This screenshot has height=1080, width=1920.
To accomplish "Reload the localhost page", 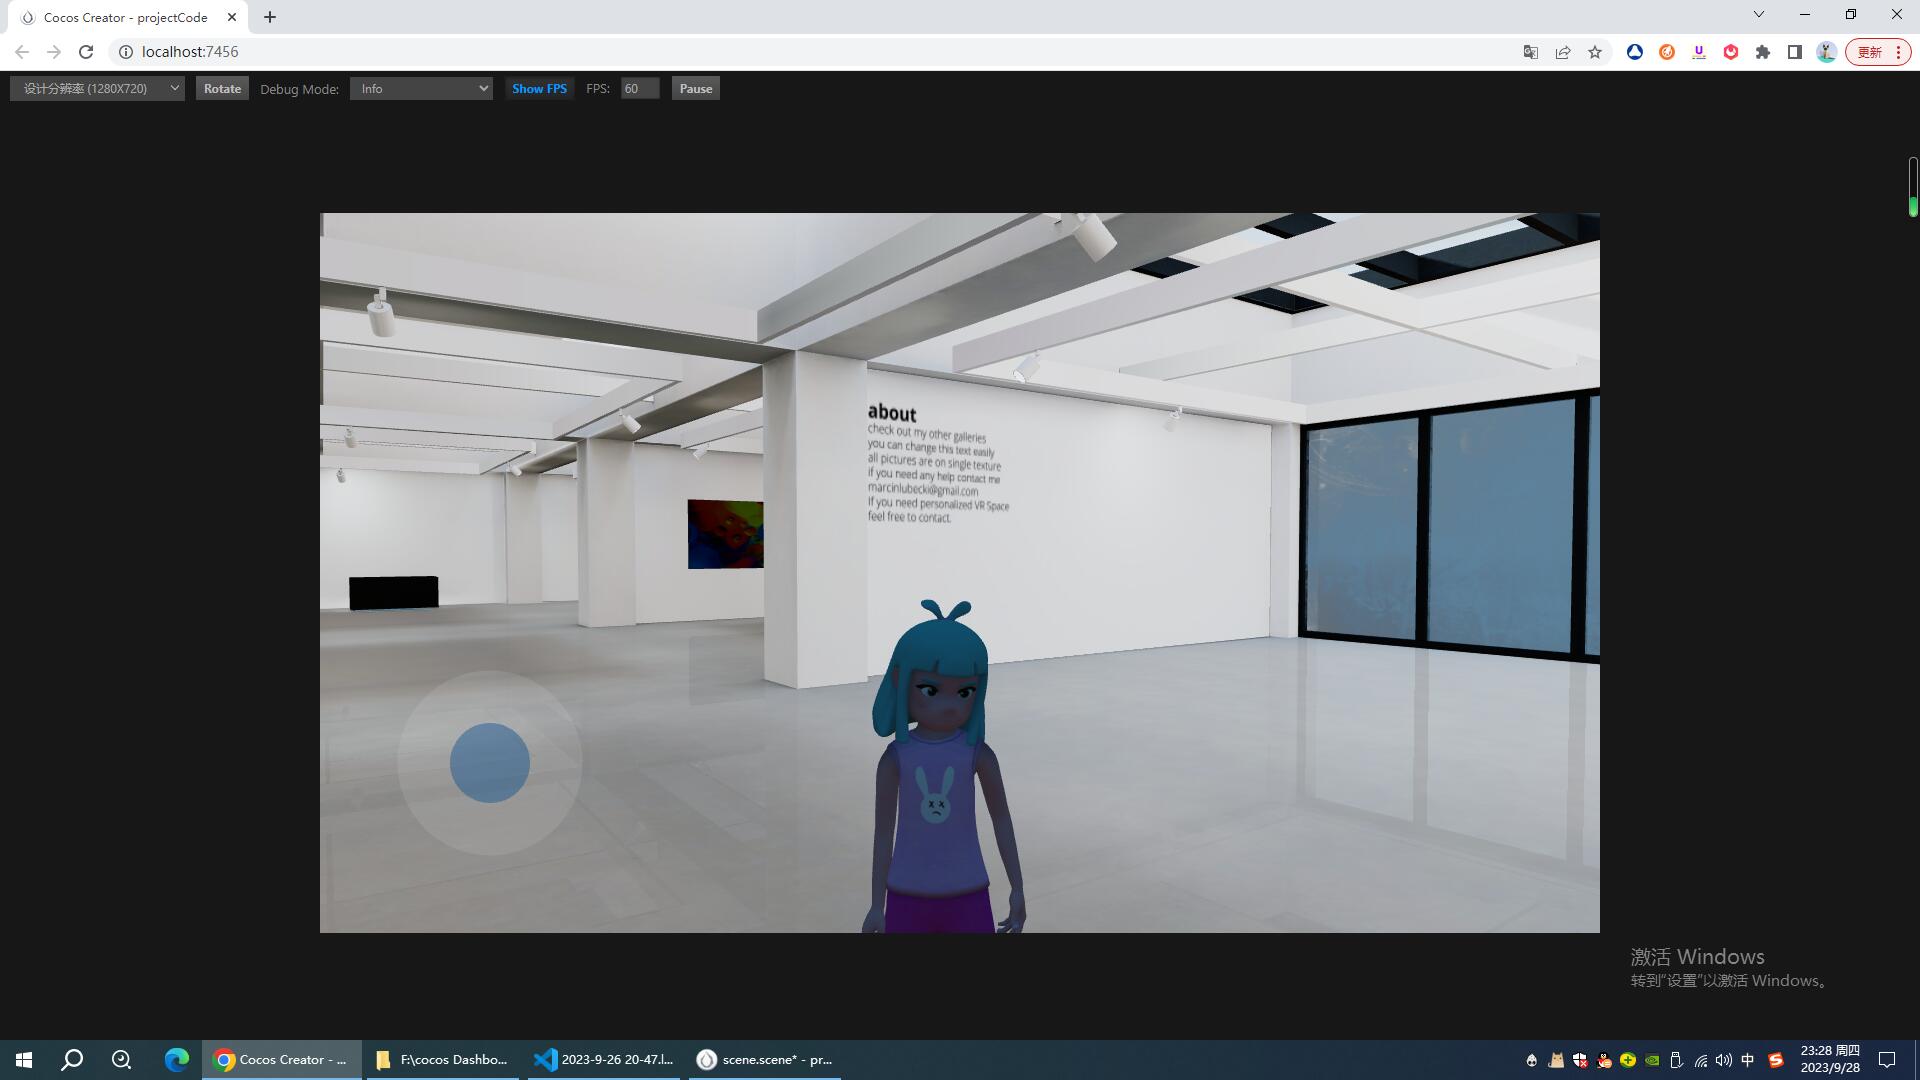I will pos(86,52).
